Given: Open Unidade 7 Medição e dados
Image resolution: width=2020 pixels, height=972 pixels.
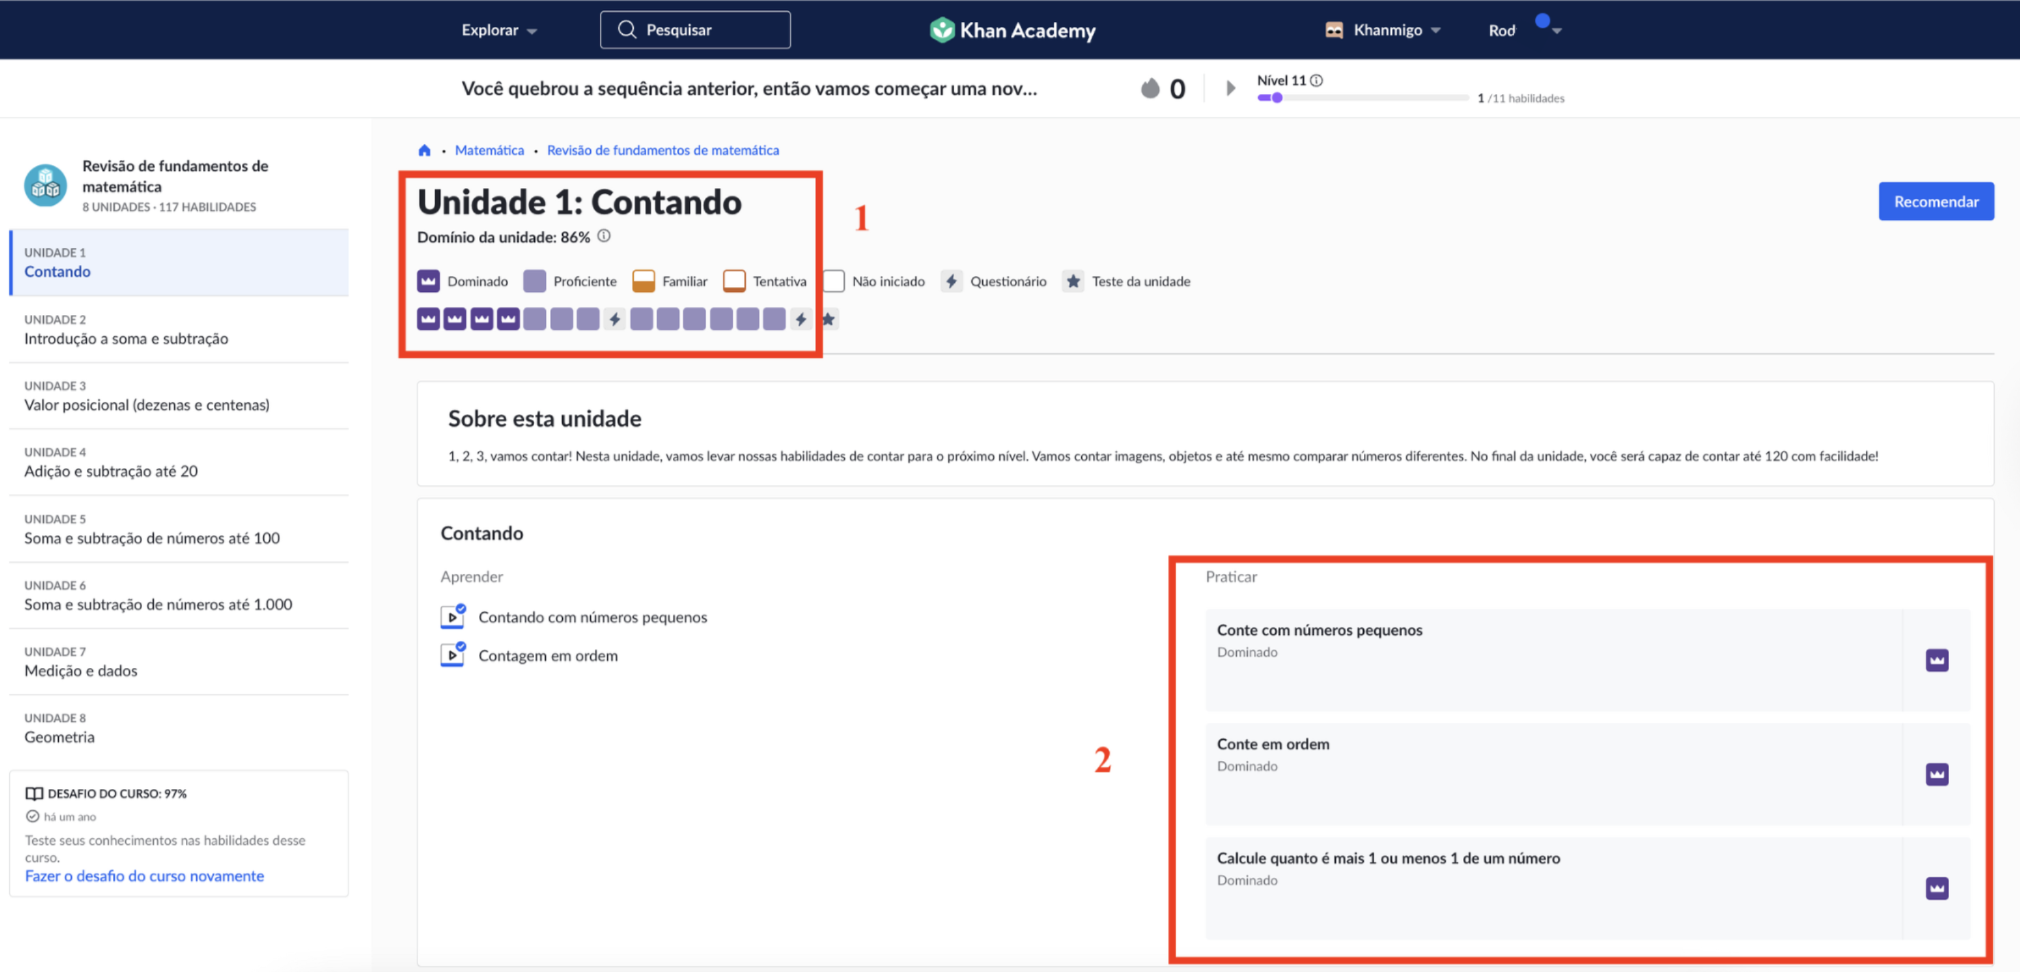Looking at the screenshot, I should (x=179, y=661).
